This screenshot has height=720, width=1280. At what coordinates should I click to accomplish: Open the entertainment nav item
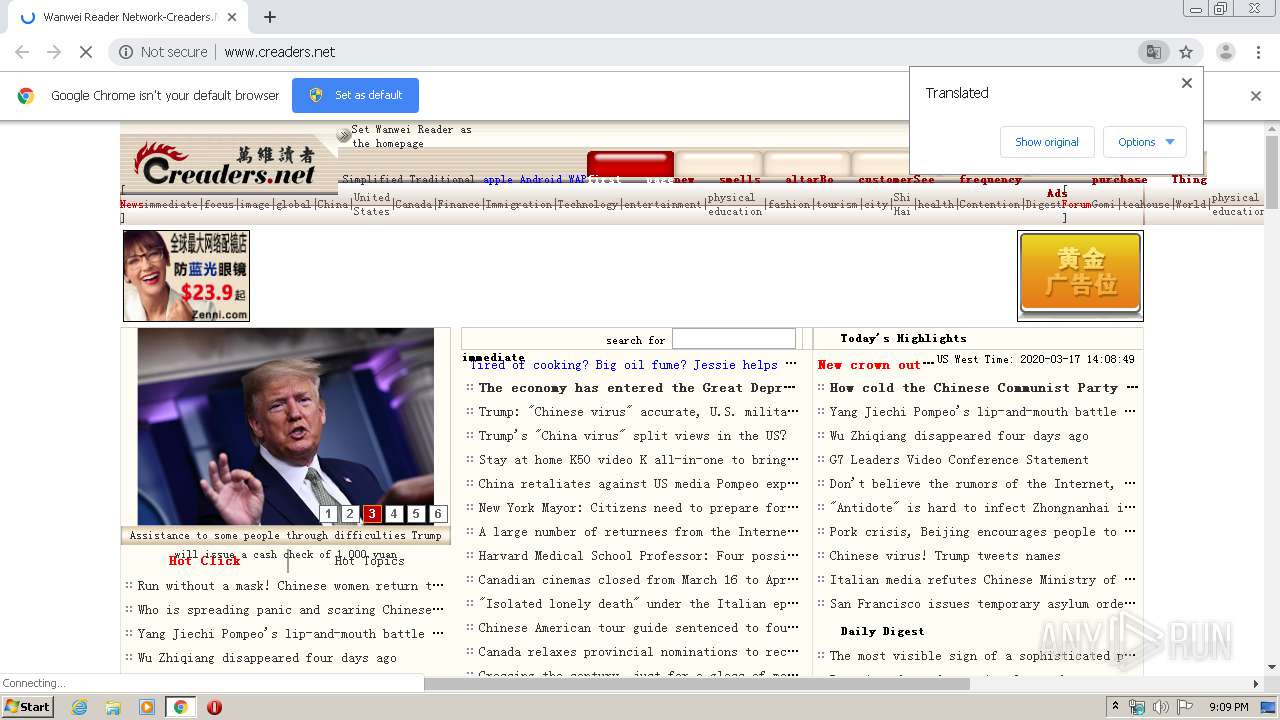click(x=664, y=204)
